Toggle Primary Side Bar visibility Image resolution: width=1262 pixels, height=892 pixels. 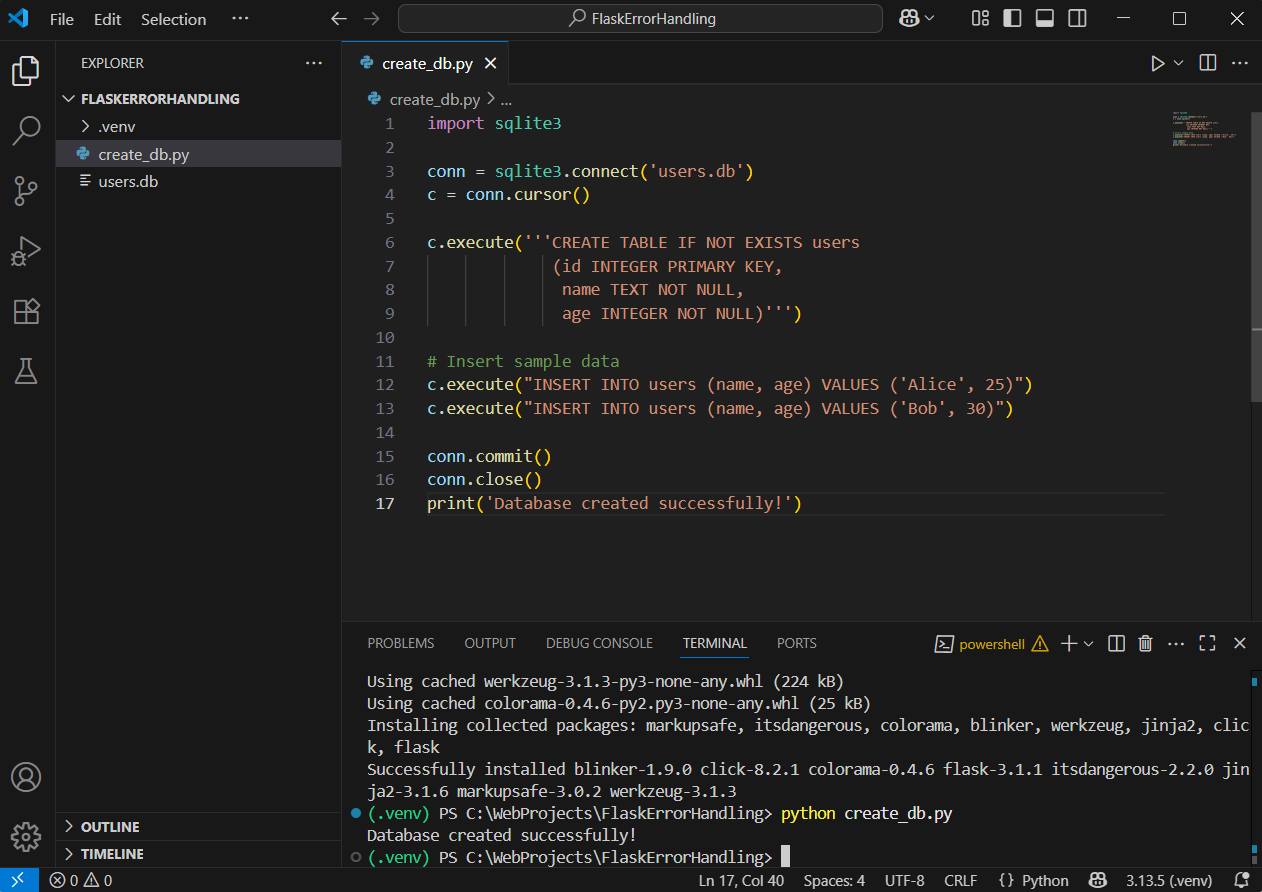1012,19
